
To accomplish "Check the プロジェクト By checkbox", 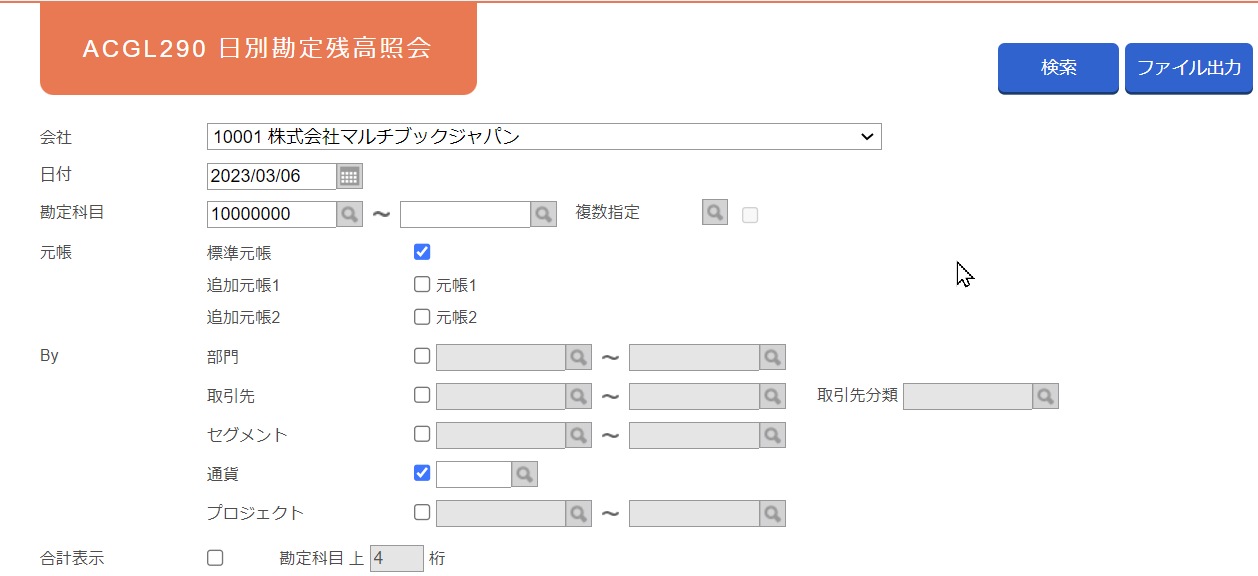I will coord(422,512).
